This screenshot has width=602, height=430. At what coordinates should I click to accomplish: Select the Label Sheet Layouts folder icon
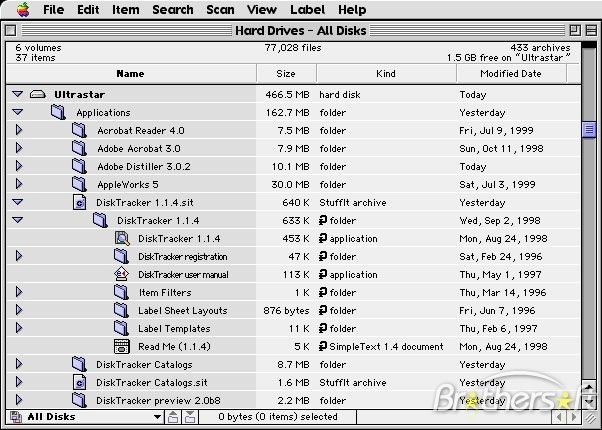tap(121, 310)
